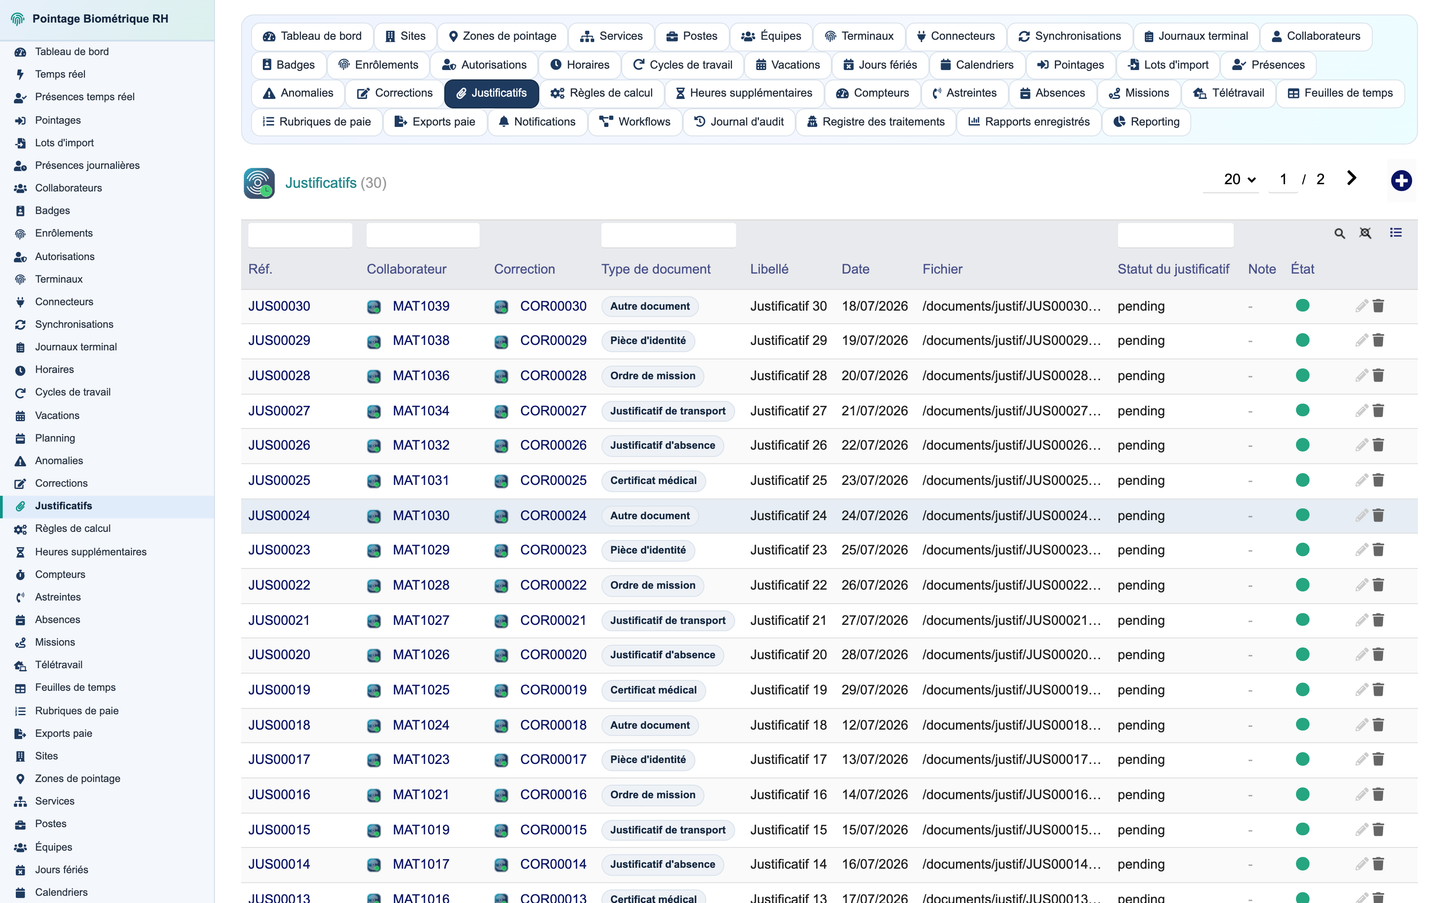
Task: Click the edit pencil for JUS00030
Action: (1361, 306)
